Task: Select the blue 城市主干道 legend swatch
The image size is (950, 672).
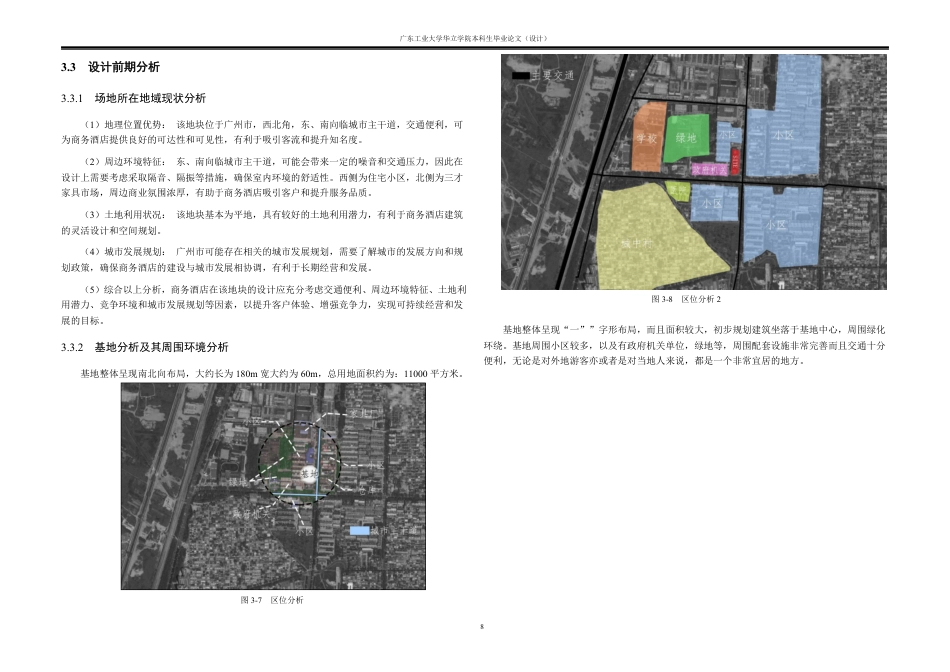Action: point(359,531)
